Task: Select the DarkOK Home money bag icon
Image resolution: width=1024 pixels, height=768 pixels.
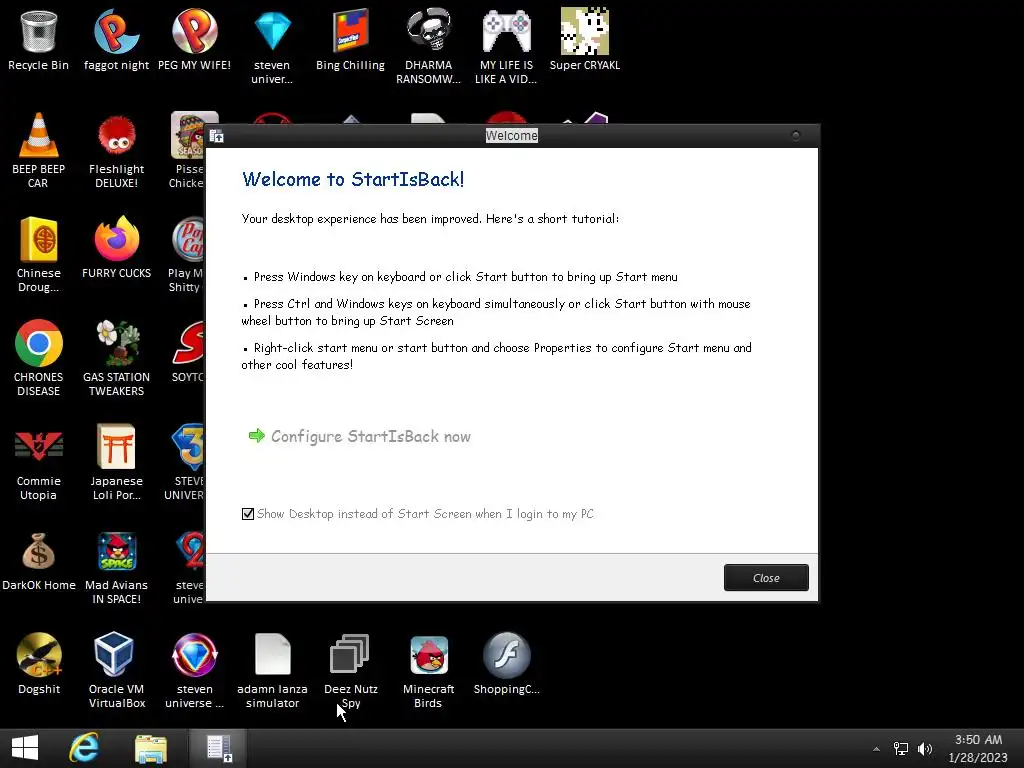Action: [x=39, y=562]
